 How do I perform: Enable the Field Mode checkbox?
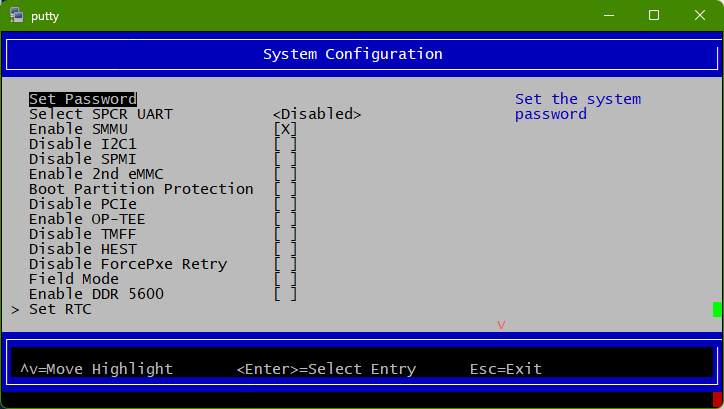(x=285, y=279)
